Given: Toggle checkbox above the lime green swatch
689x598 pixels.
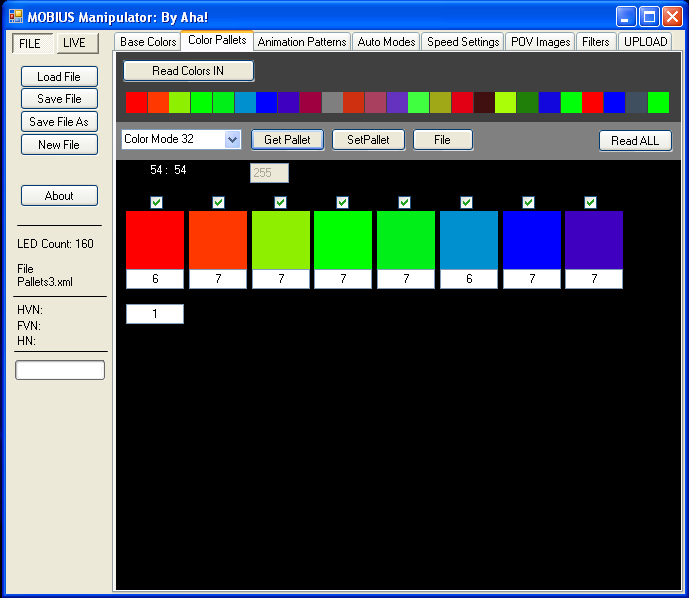Looking at the screenshot, I should [x=280, y=202].
